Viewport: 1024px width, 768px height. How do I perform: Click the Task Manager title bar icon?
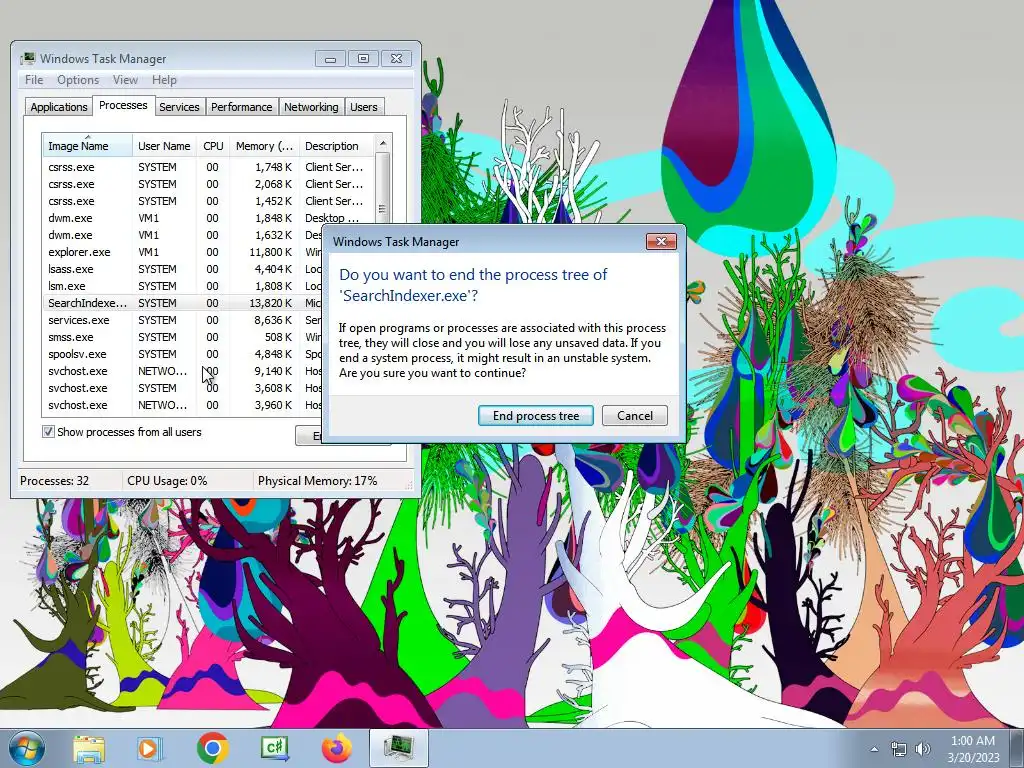(x=27, y=59)
